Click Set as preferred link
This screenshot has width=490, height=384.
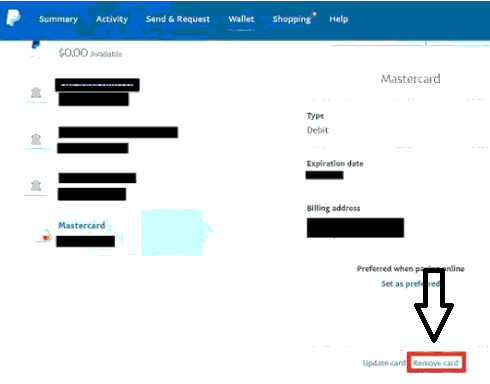(410, 284)
